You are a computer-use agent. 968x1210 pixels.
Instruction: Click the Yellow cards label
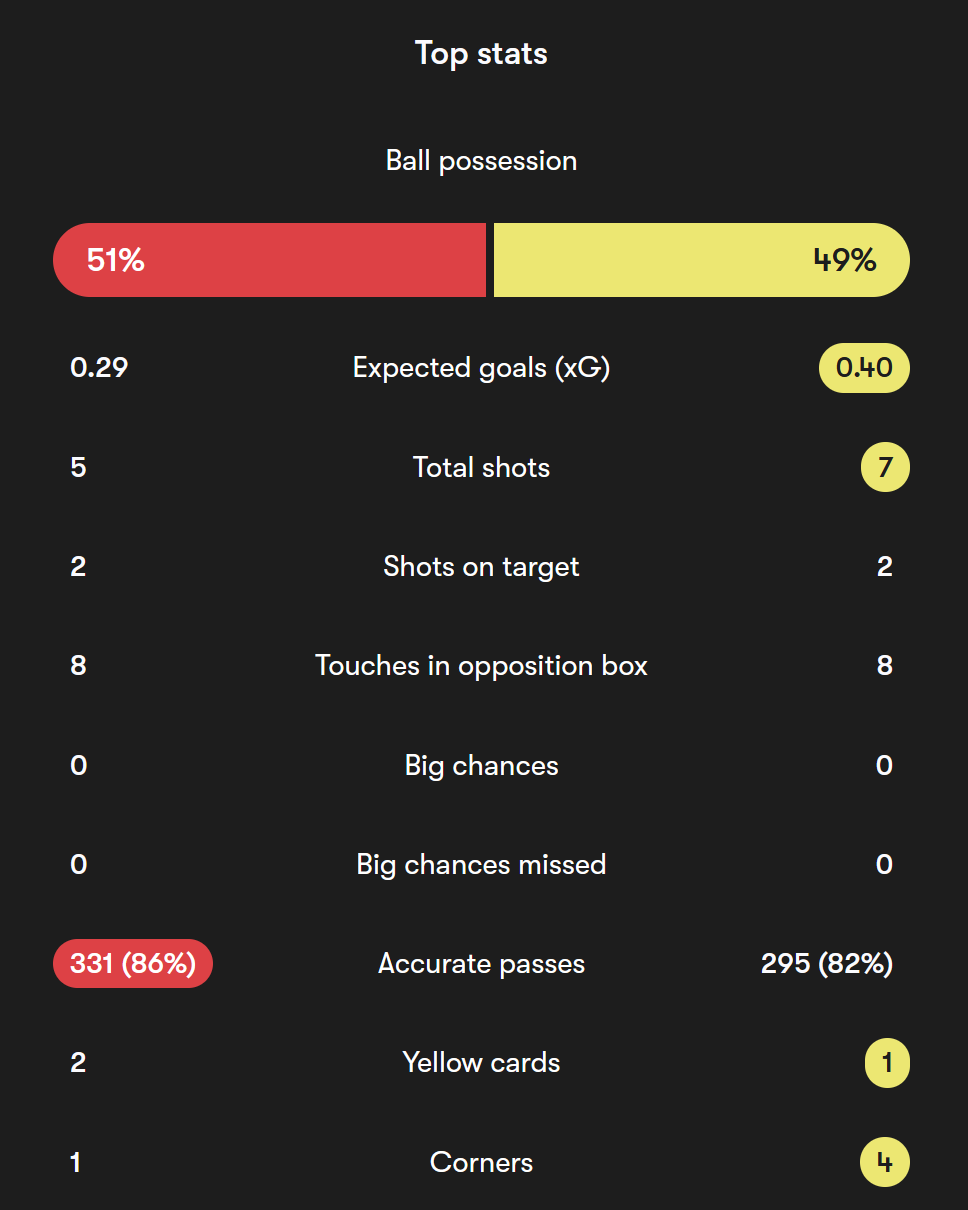click(x=481, y=1063)
